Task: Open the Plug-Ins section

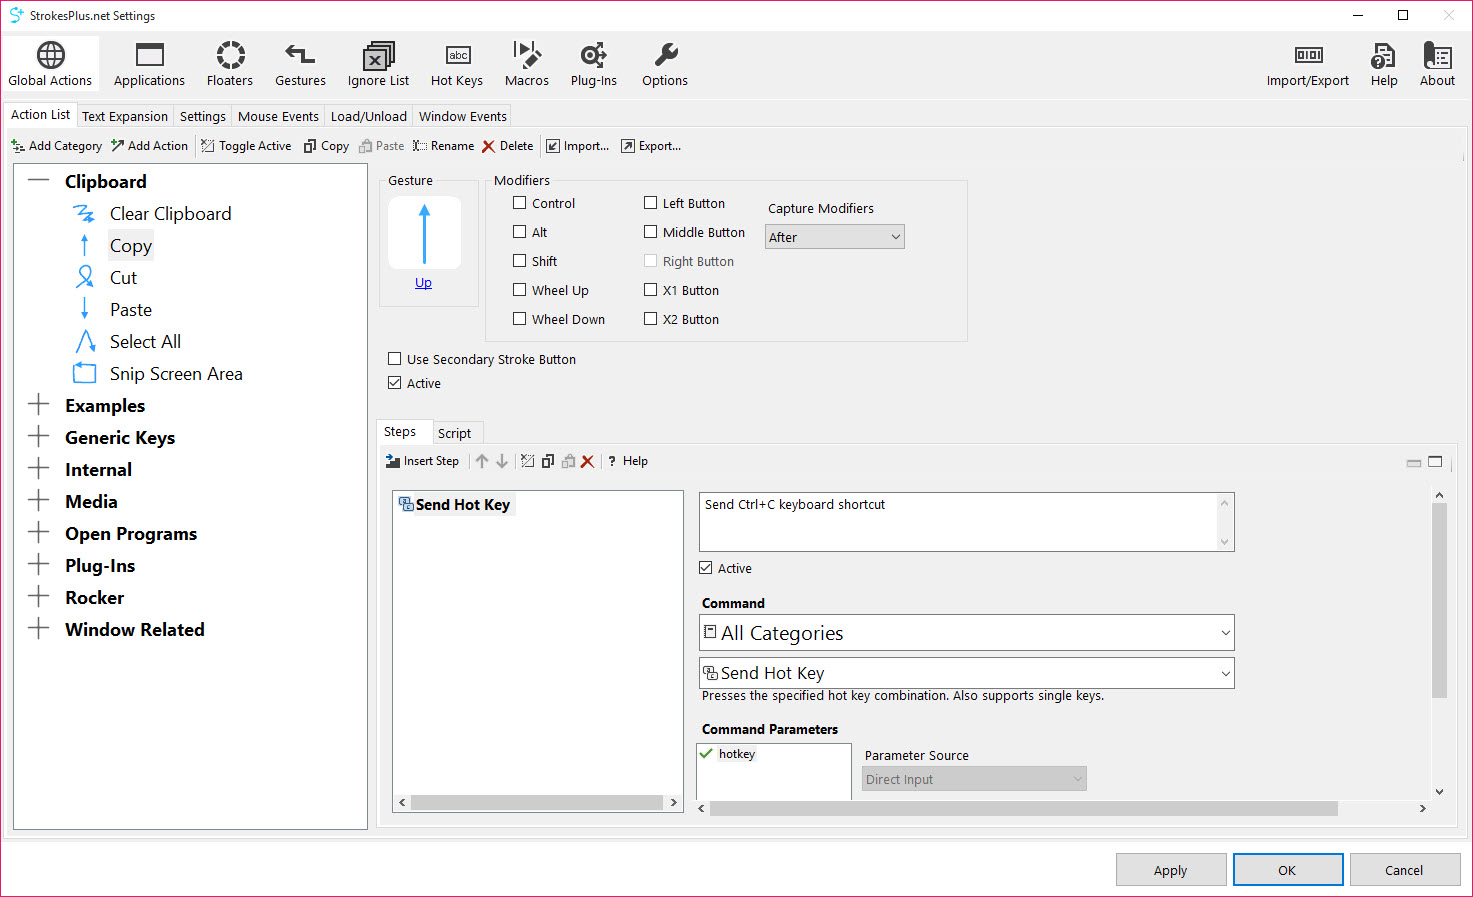Action: click(x=593, y=64)
